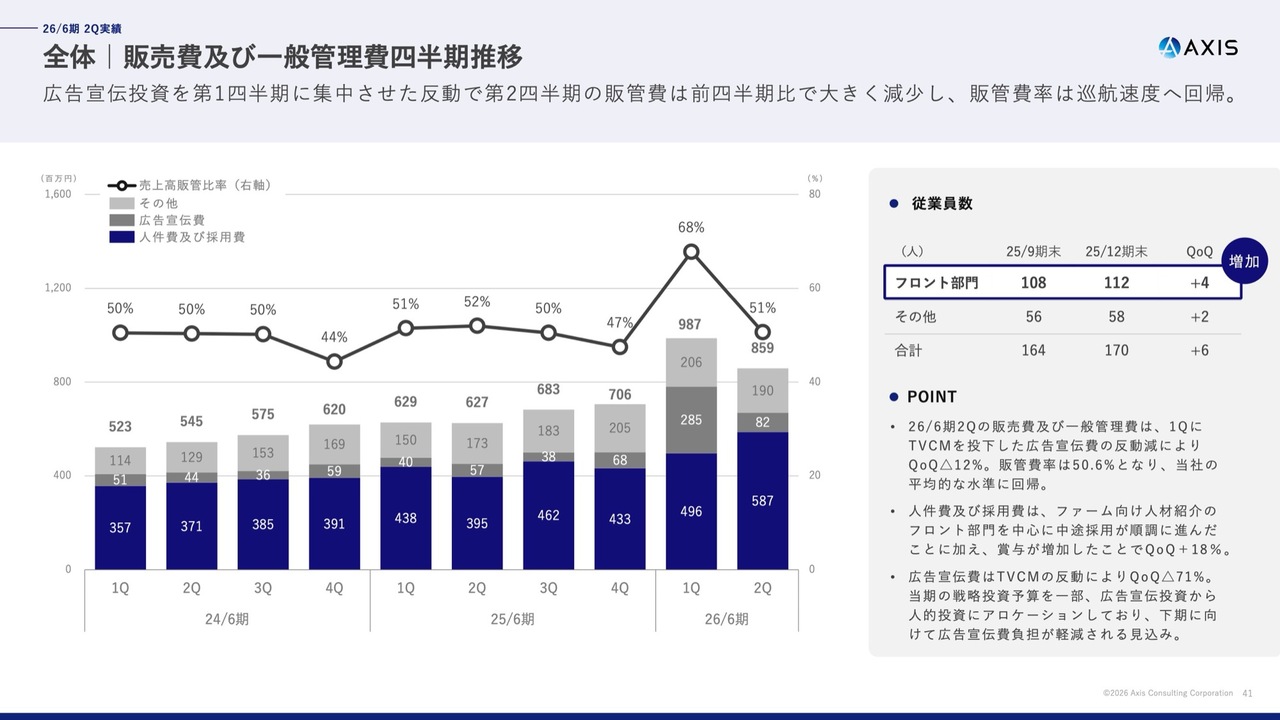This screenshot has height=720, width=1280.
Task: Click the bullet icon beside POINT heading
Action: coord(895,397)
